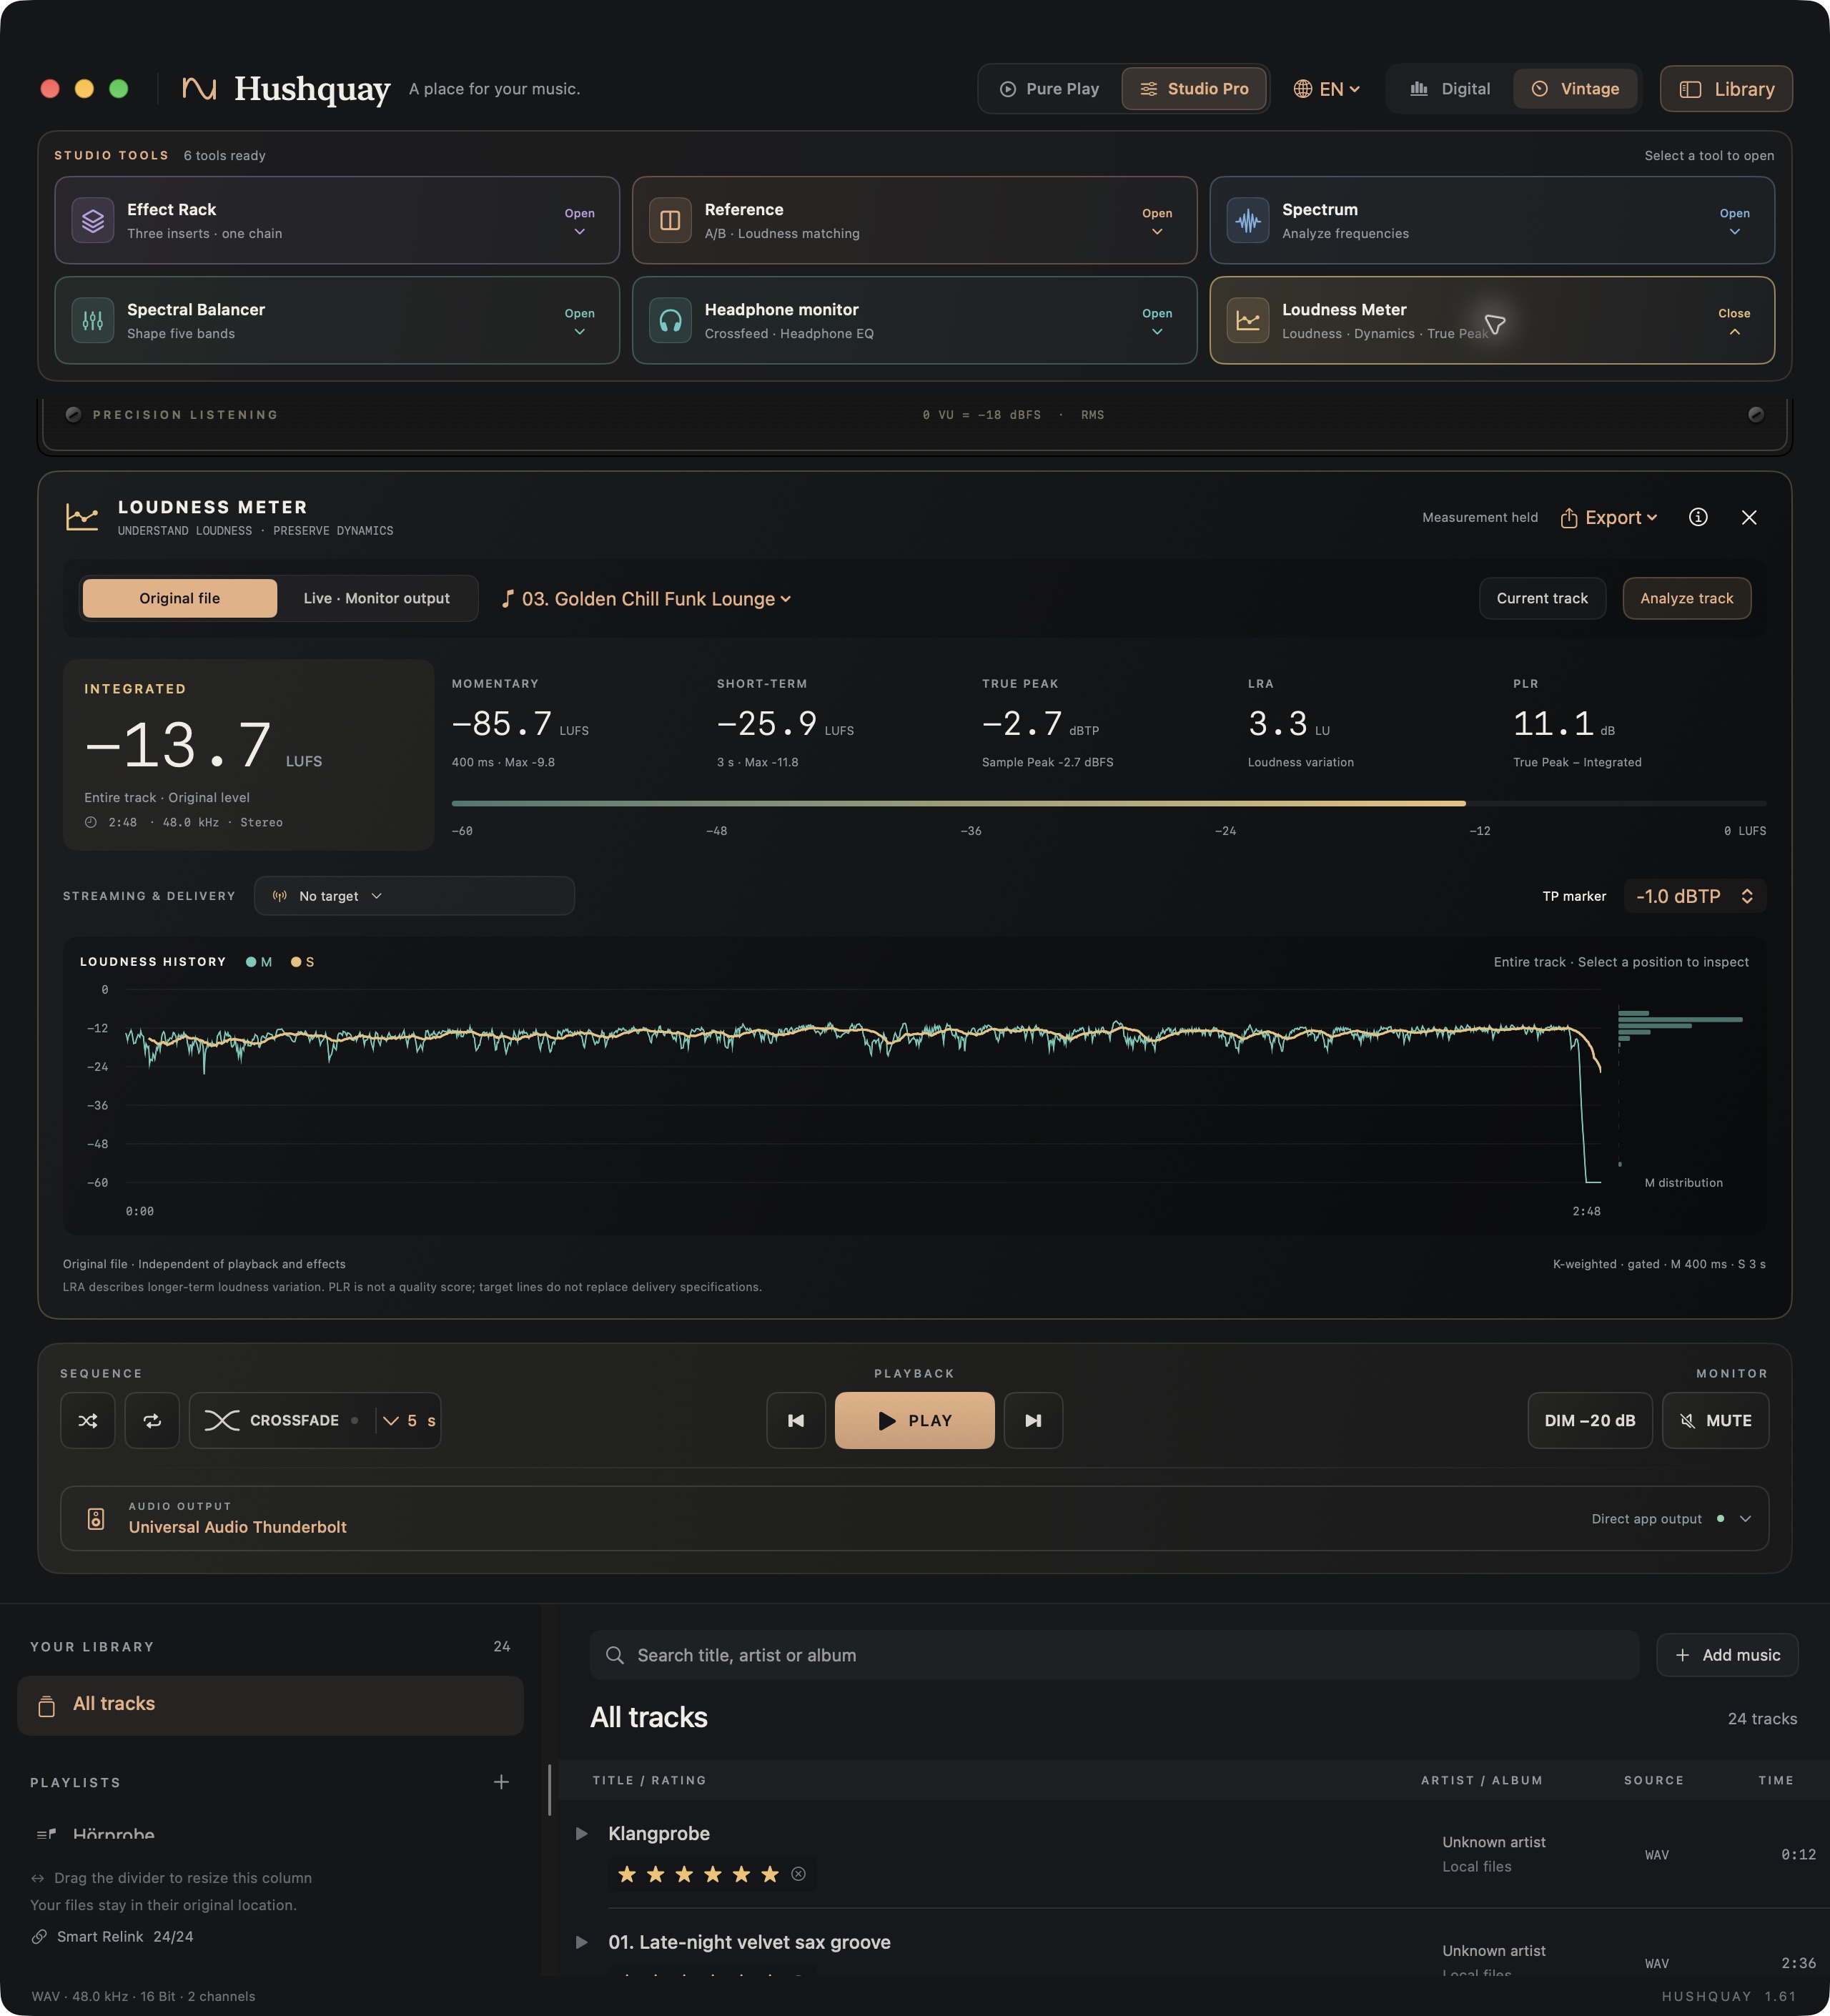Enable DIM −20 dB monitoring

pos(1589,1420)
